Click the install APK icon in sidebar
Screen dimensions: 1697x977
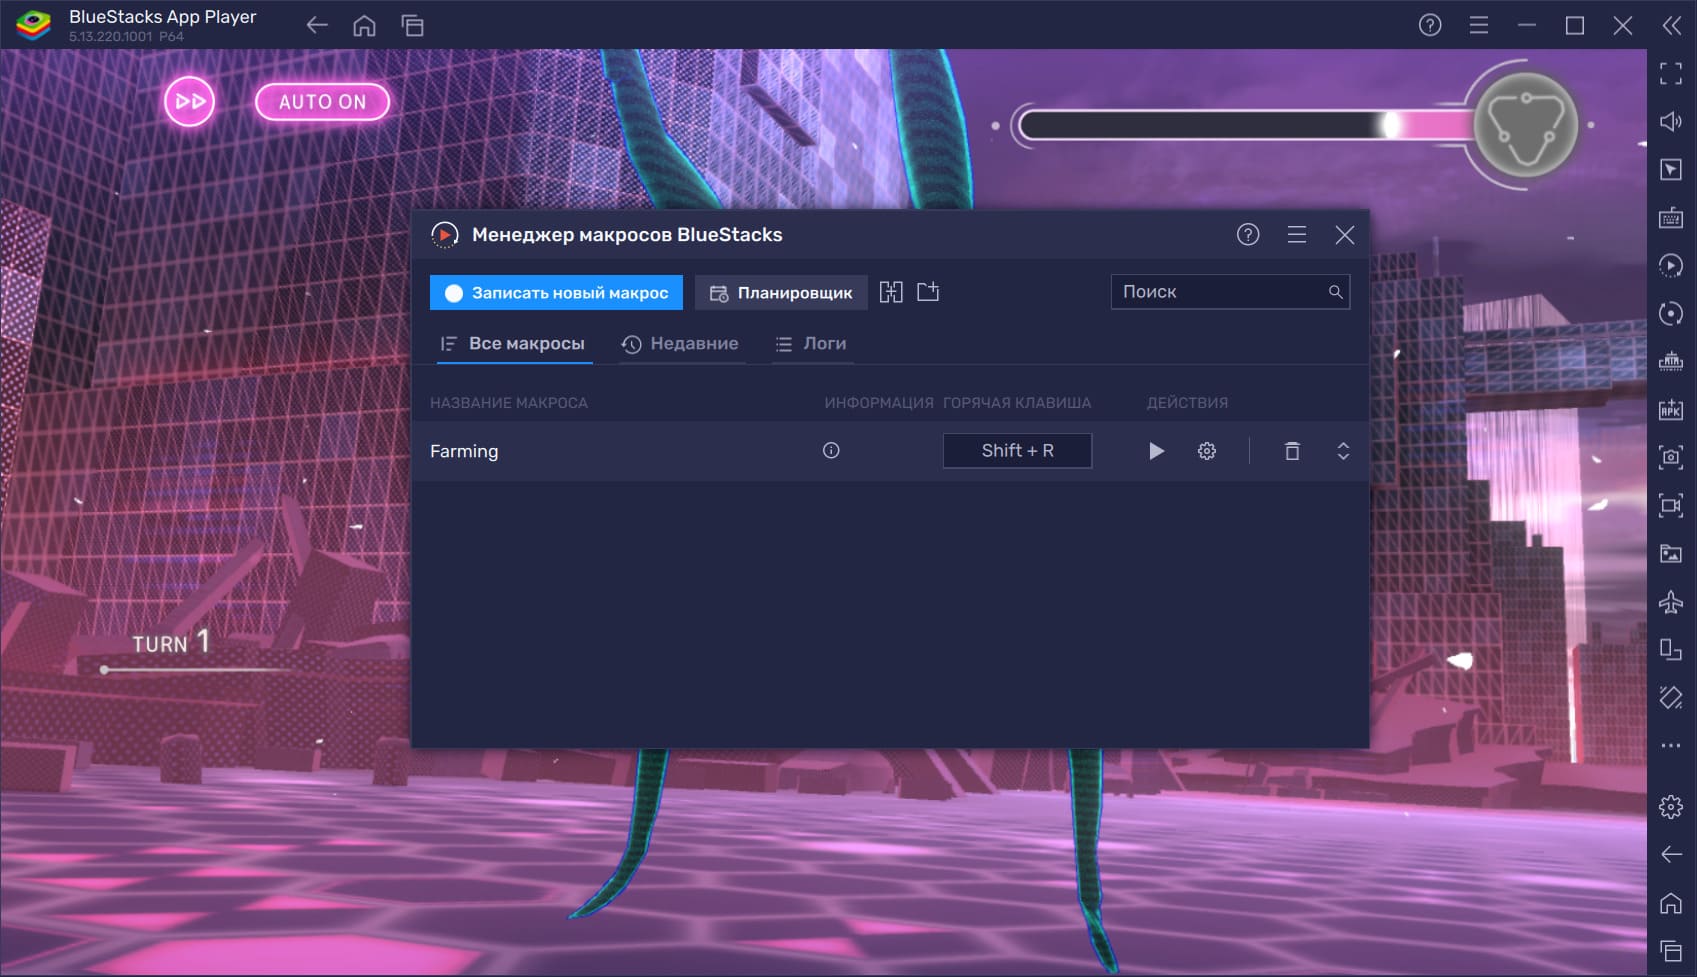[1671, 409]
